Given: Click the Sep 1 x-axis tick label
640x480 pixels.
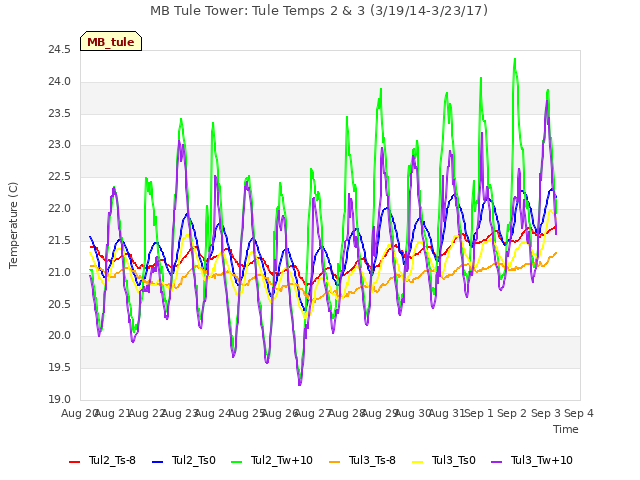Looking at the screenshot, I should [479, 413].
